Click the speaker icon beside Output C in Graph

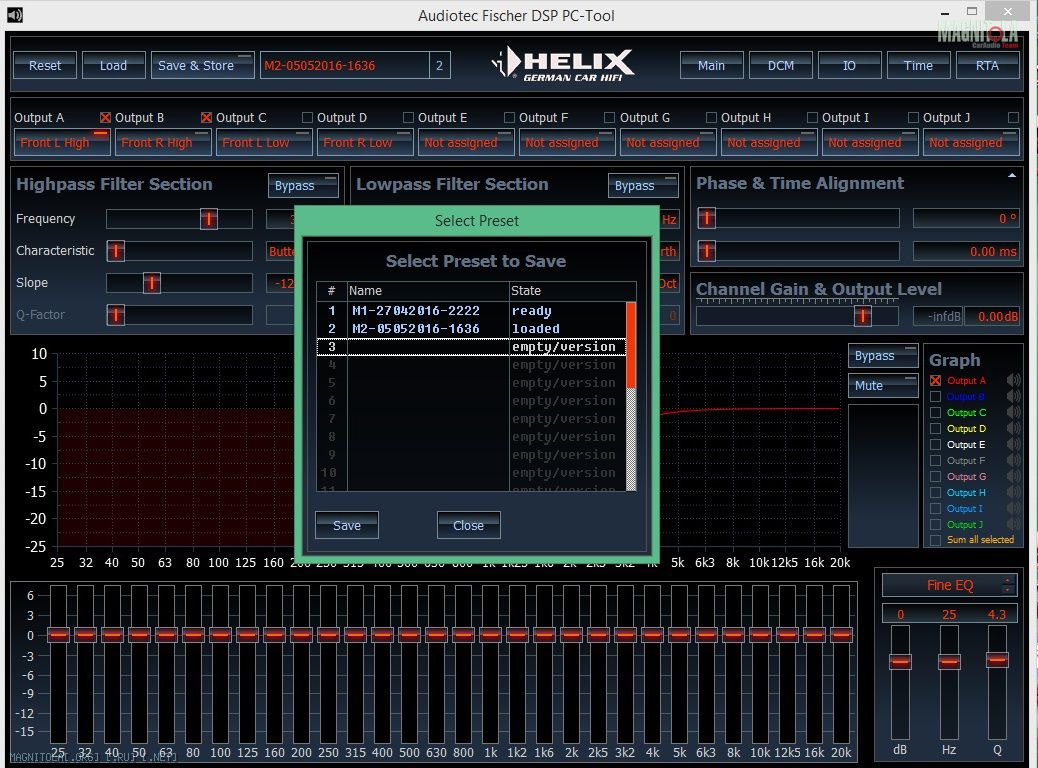point(1013,413)
